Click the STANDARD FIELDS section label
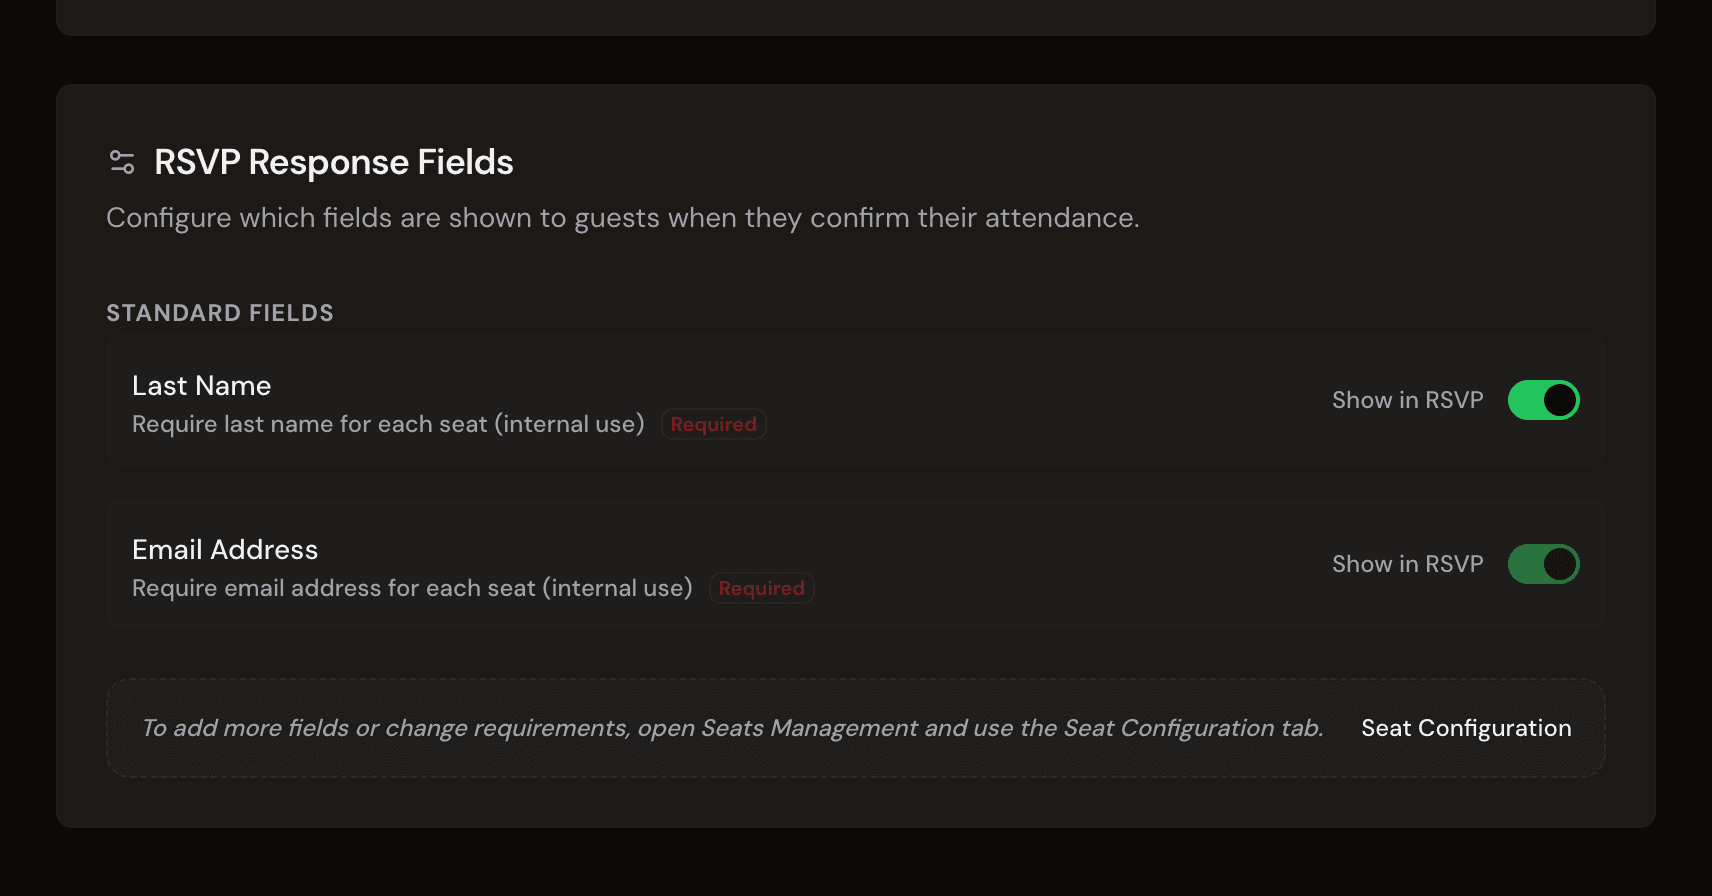The height and width of the screenshot is (896, 1712). pyautogui.click(x=220, y=313)
